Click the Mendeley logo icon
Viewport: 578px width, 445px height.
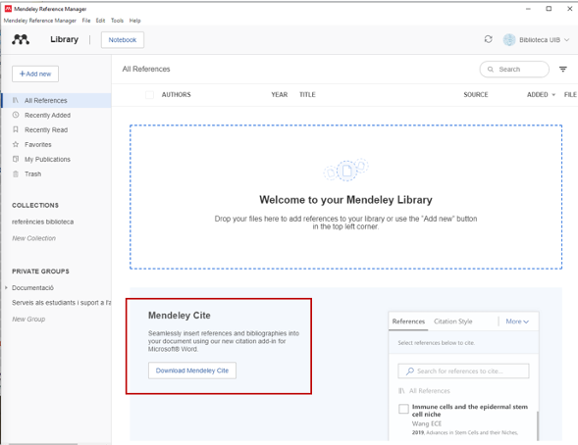click(x=21, y=39)
